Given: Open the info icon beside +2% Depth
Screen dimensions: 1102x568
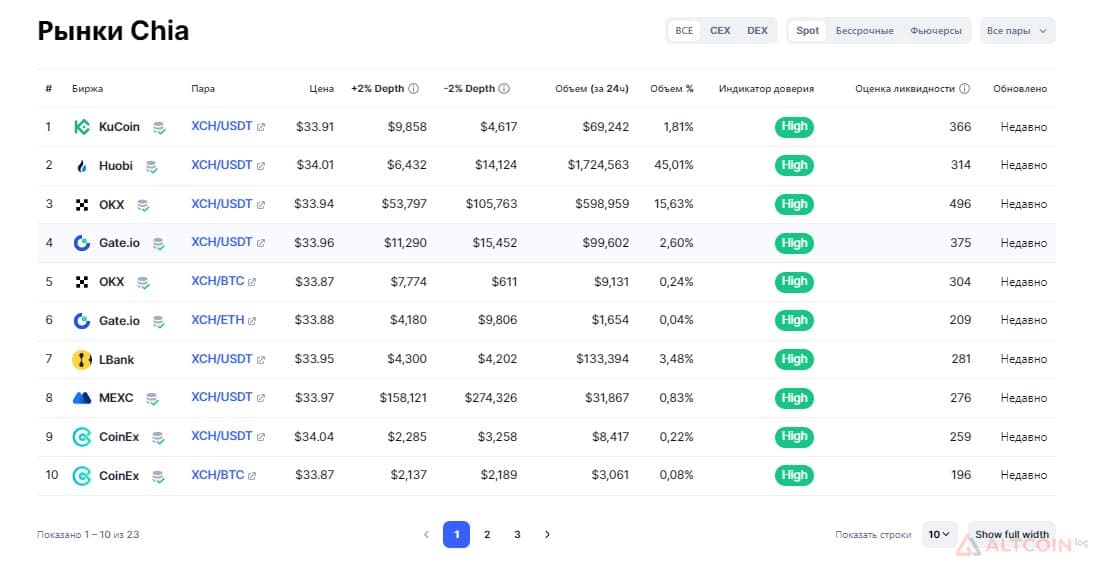Looking at the screenshot, I should click(413, 89).
